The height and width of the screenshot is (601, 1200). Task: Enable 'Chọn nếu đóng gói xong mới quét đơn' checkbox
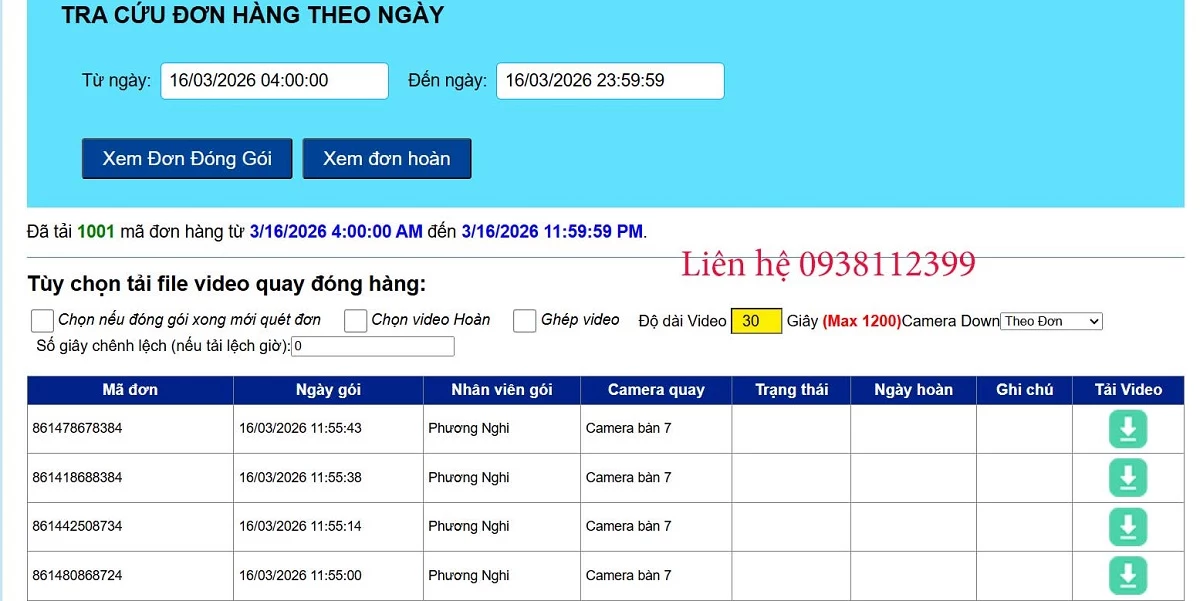click(x=41, y=320)
